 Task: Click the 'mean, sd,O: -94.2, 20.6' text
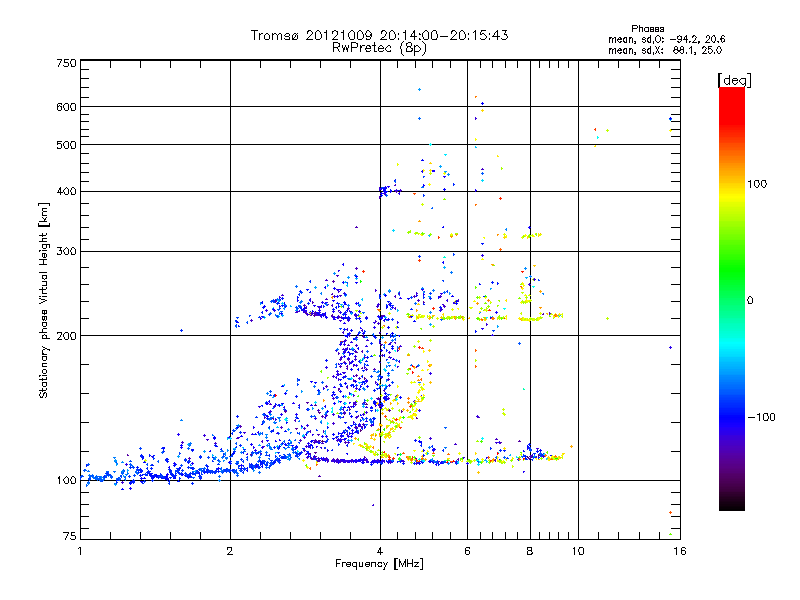click(666, 39)
